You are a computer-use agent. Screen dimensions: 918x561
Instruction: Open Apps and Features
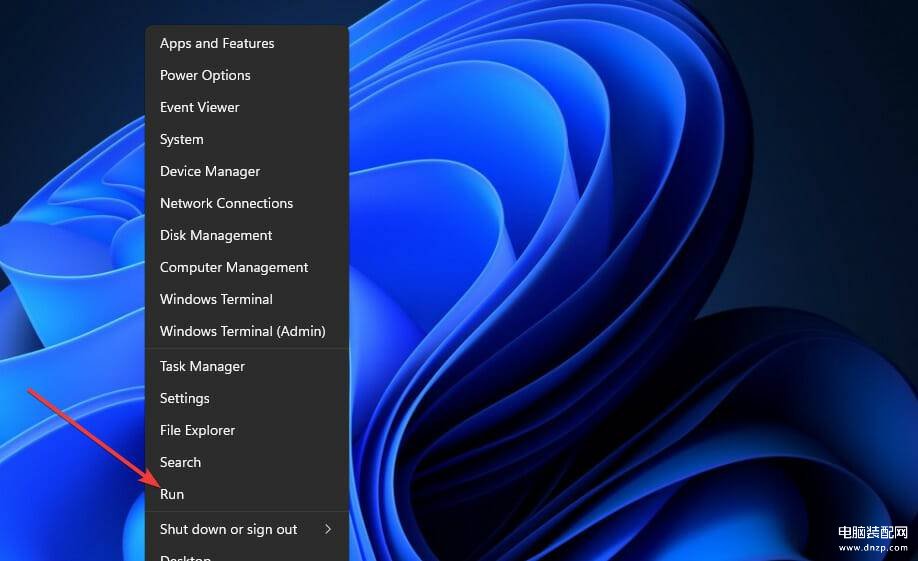pyautogui.click(x=246, y=43)
